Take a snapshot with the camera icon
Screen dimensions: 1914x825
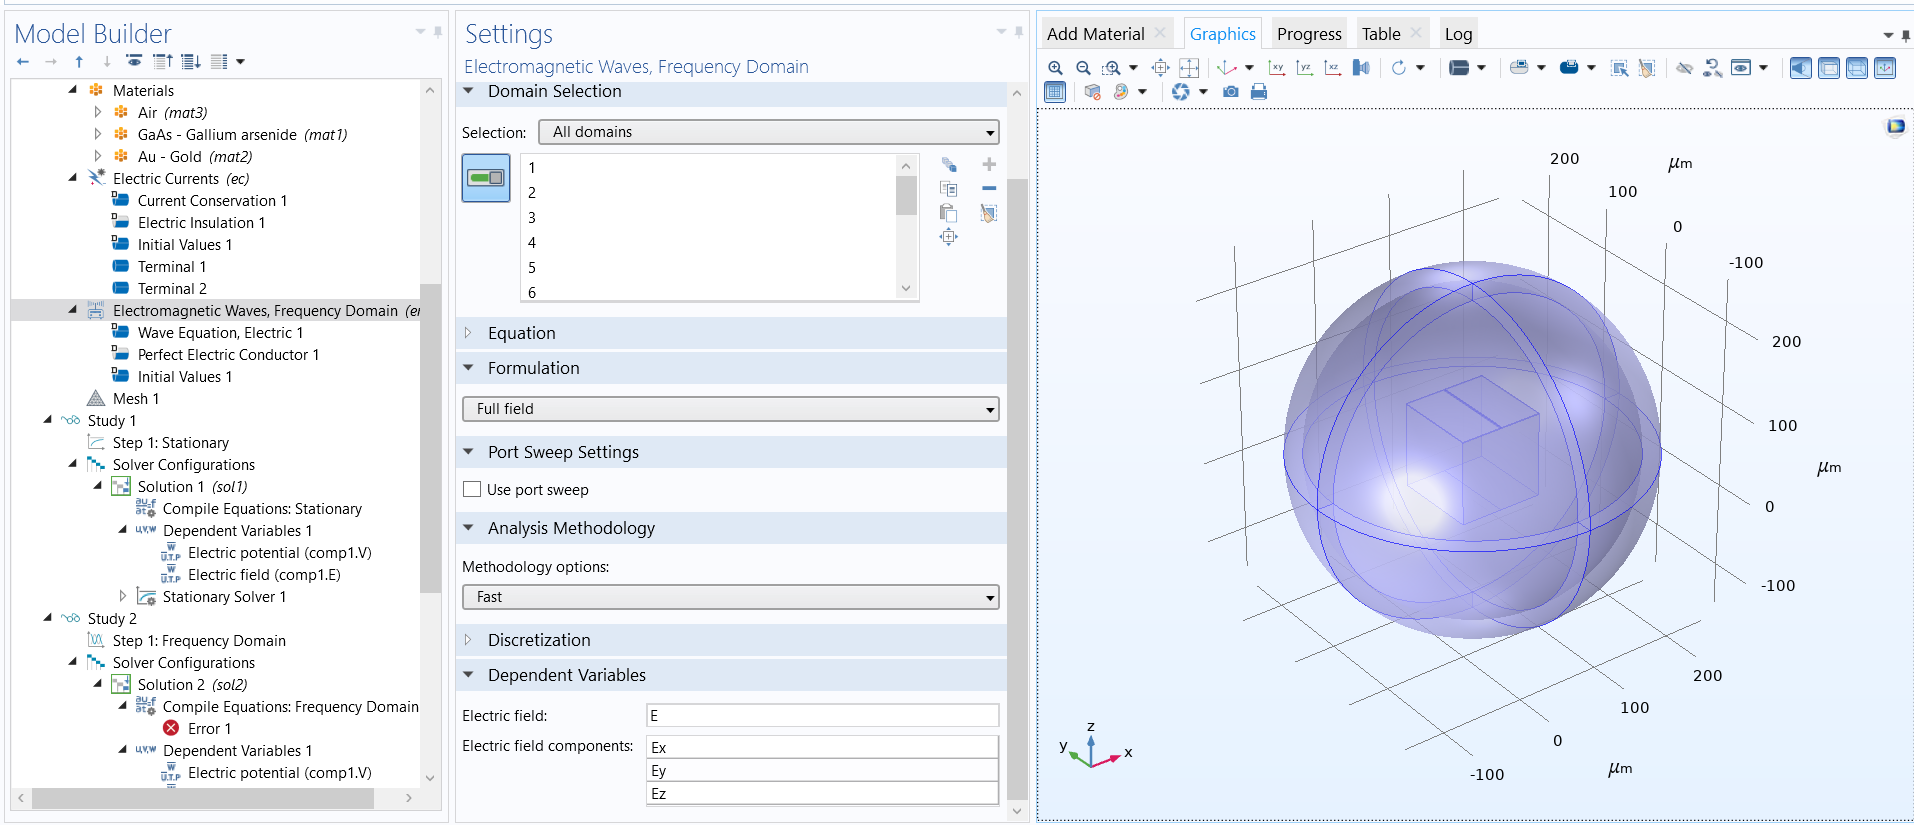coord(1231,92)
